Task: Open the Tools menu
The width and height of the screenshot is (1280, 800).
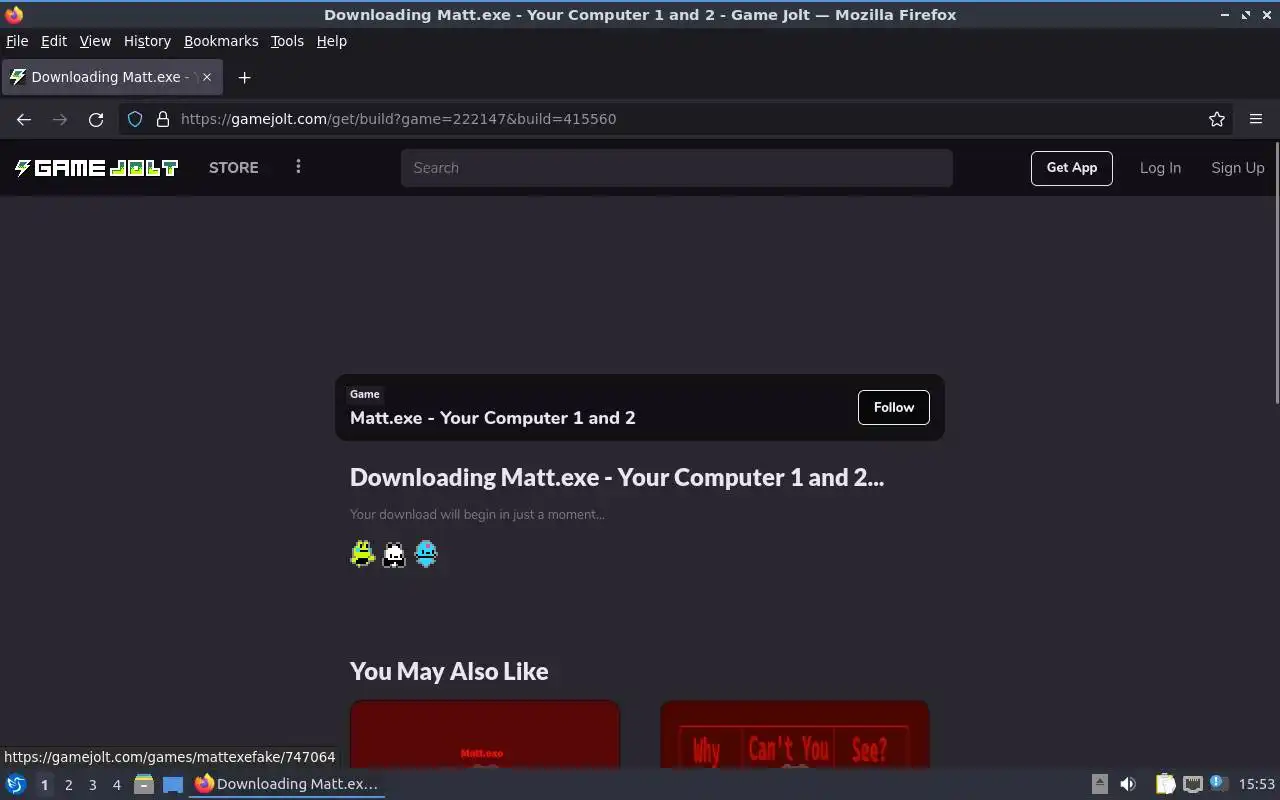Action: click(287, 41)
